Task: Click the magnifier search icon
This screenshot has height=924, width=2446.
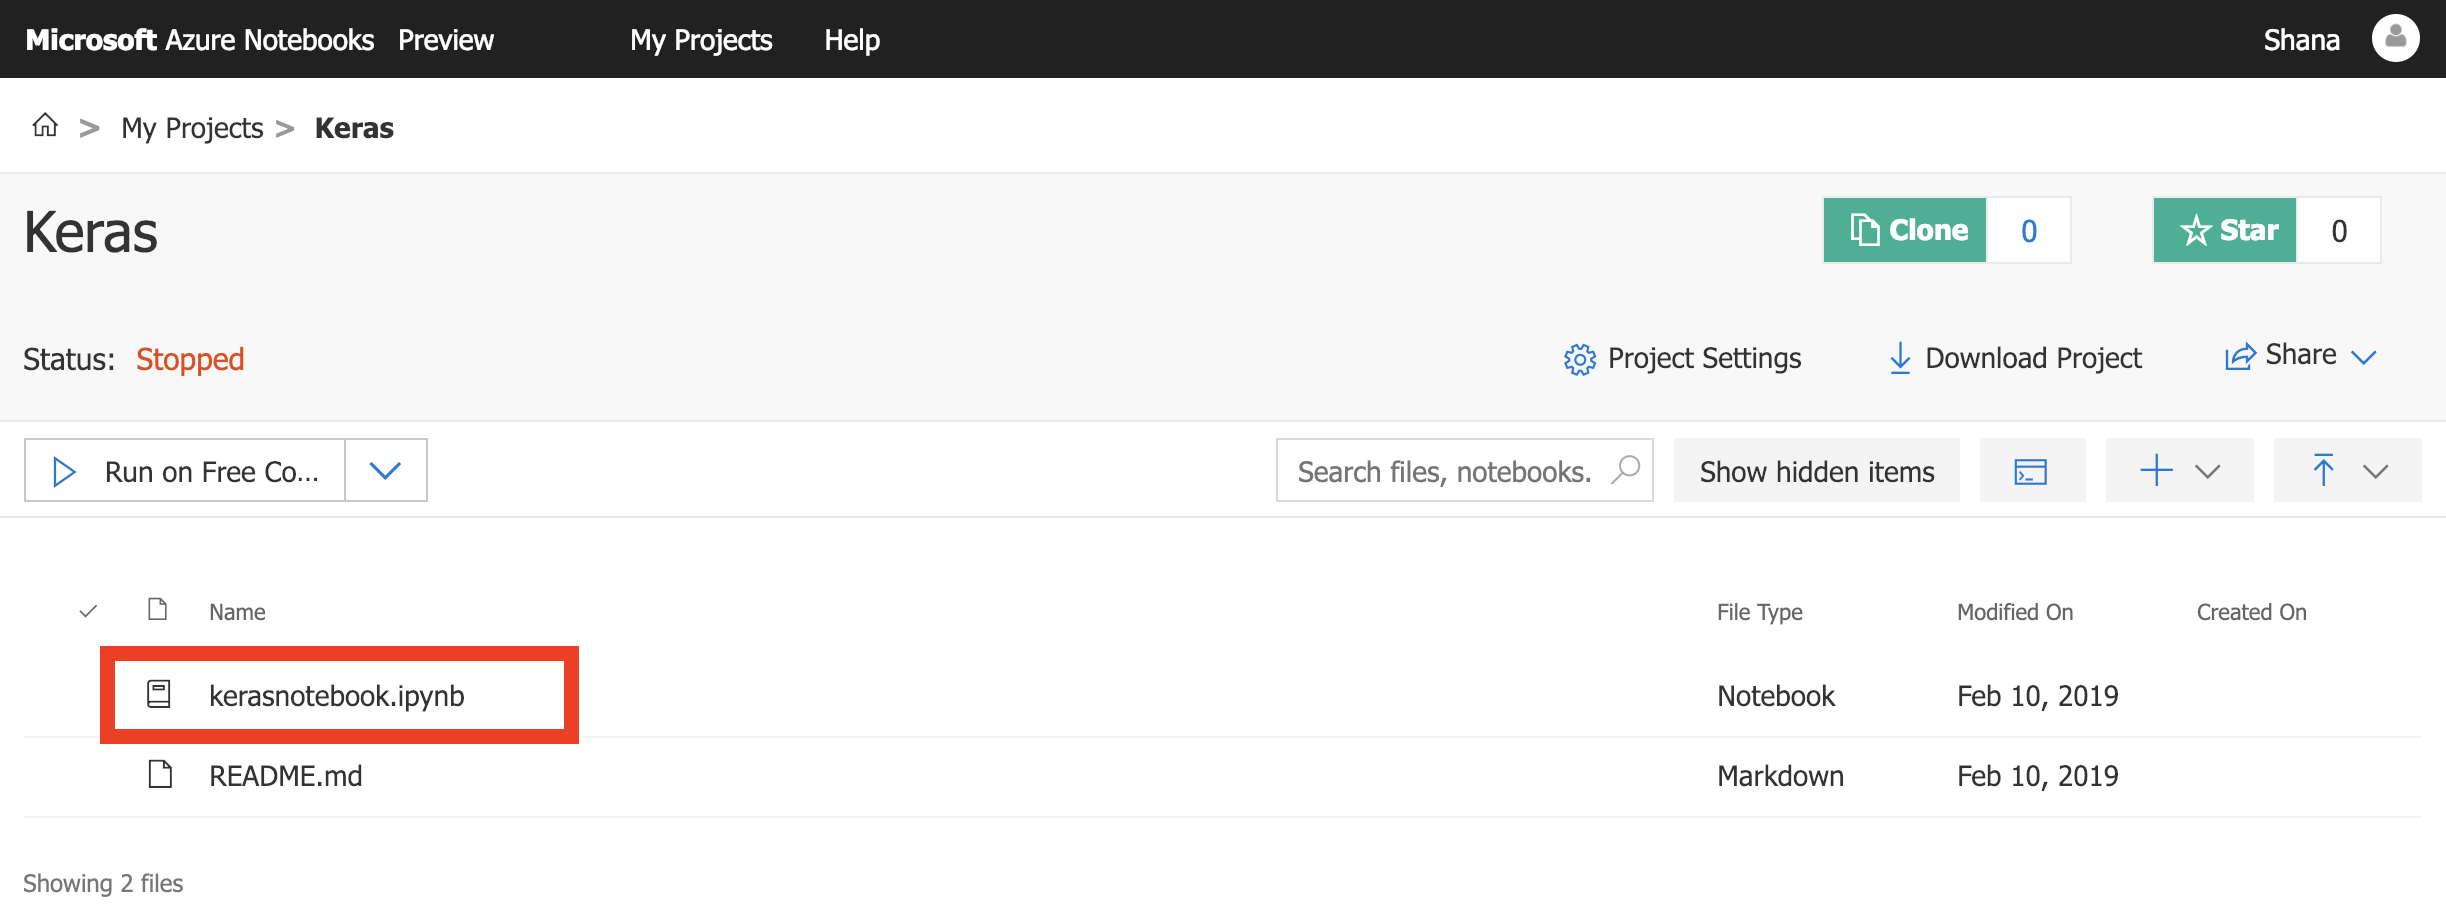Action: [x=1627, y=469]
